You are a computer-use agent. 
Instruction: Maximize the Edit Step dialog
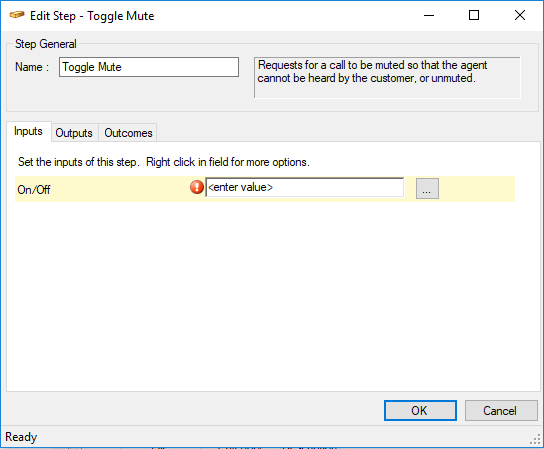pos(474,15)
